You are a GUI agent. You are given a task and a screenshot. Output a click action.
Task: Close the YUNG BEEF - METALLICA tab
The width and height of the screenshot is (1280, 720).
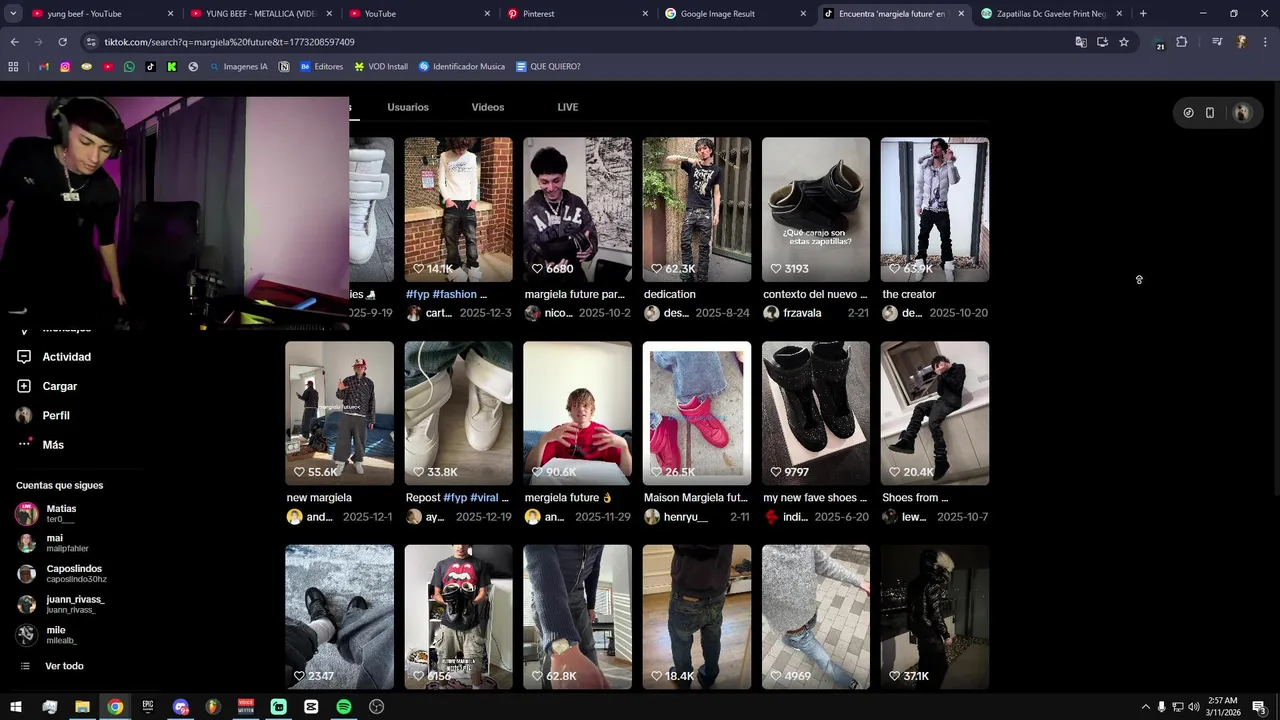[x=329, y=14]
